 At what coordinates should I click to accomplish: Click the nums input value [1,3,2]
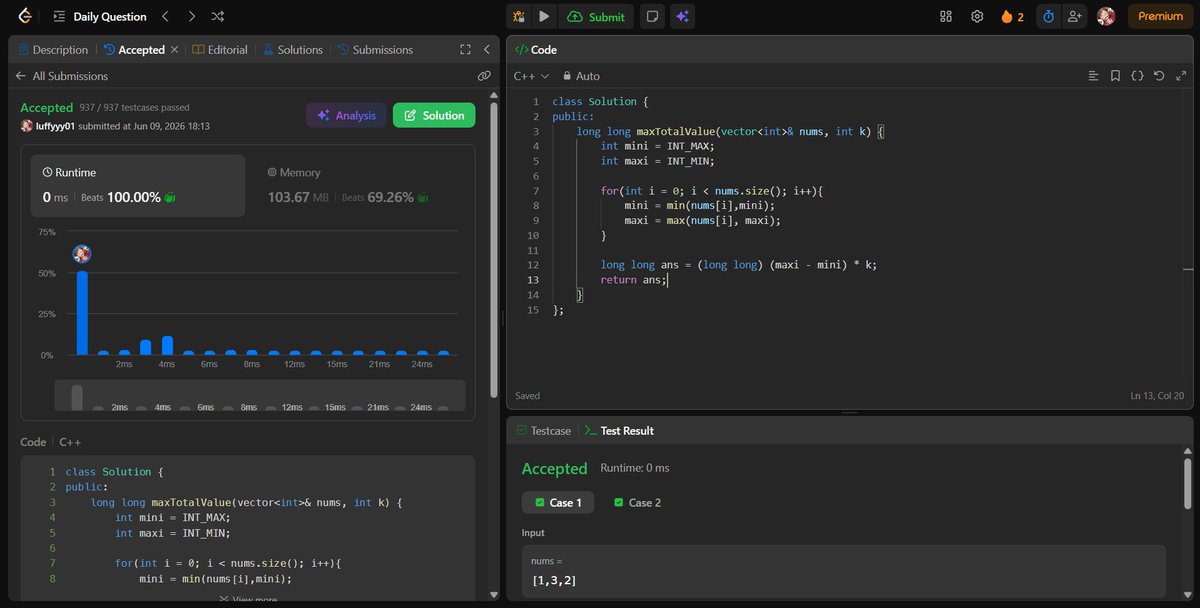(x=554, y=581)
